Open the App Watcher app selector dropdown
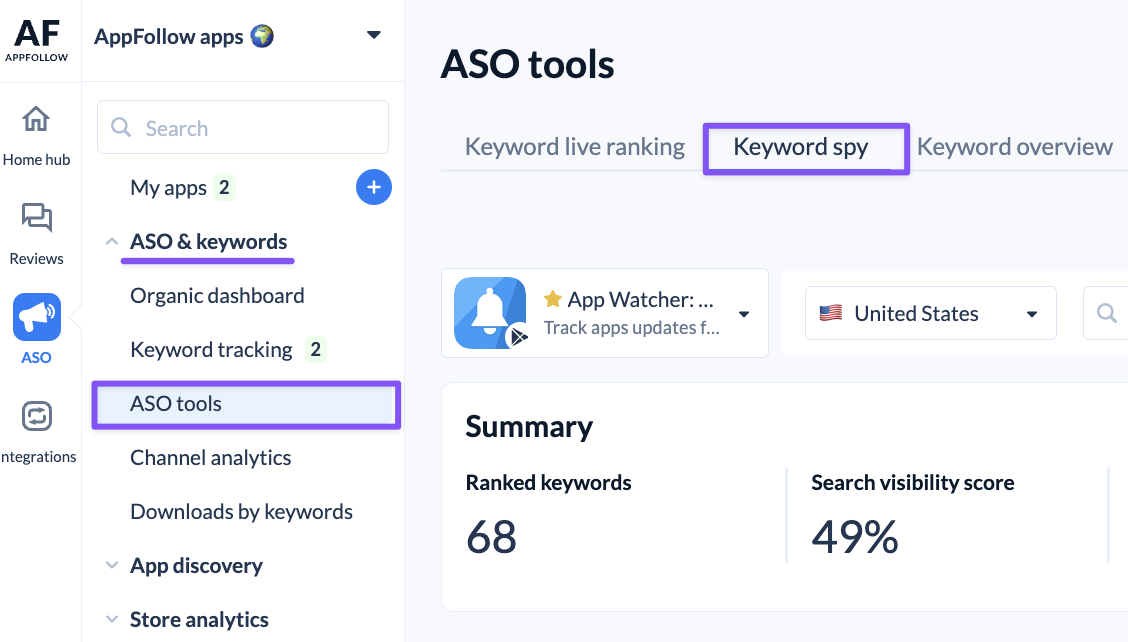This screenshot has width=1128, height=642. (x=744, y=314)
